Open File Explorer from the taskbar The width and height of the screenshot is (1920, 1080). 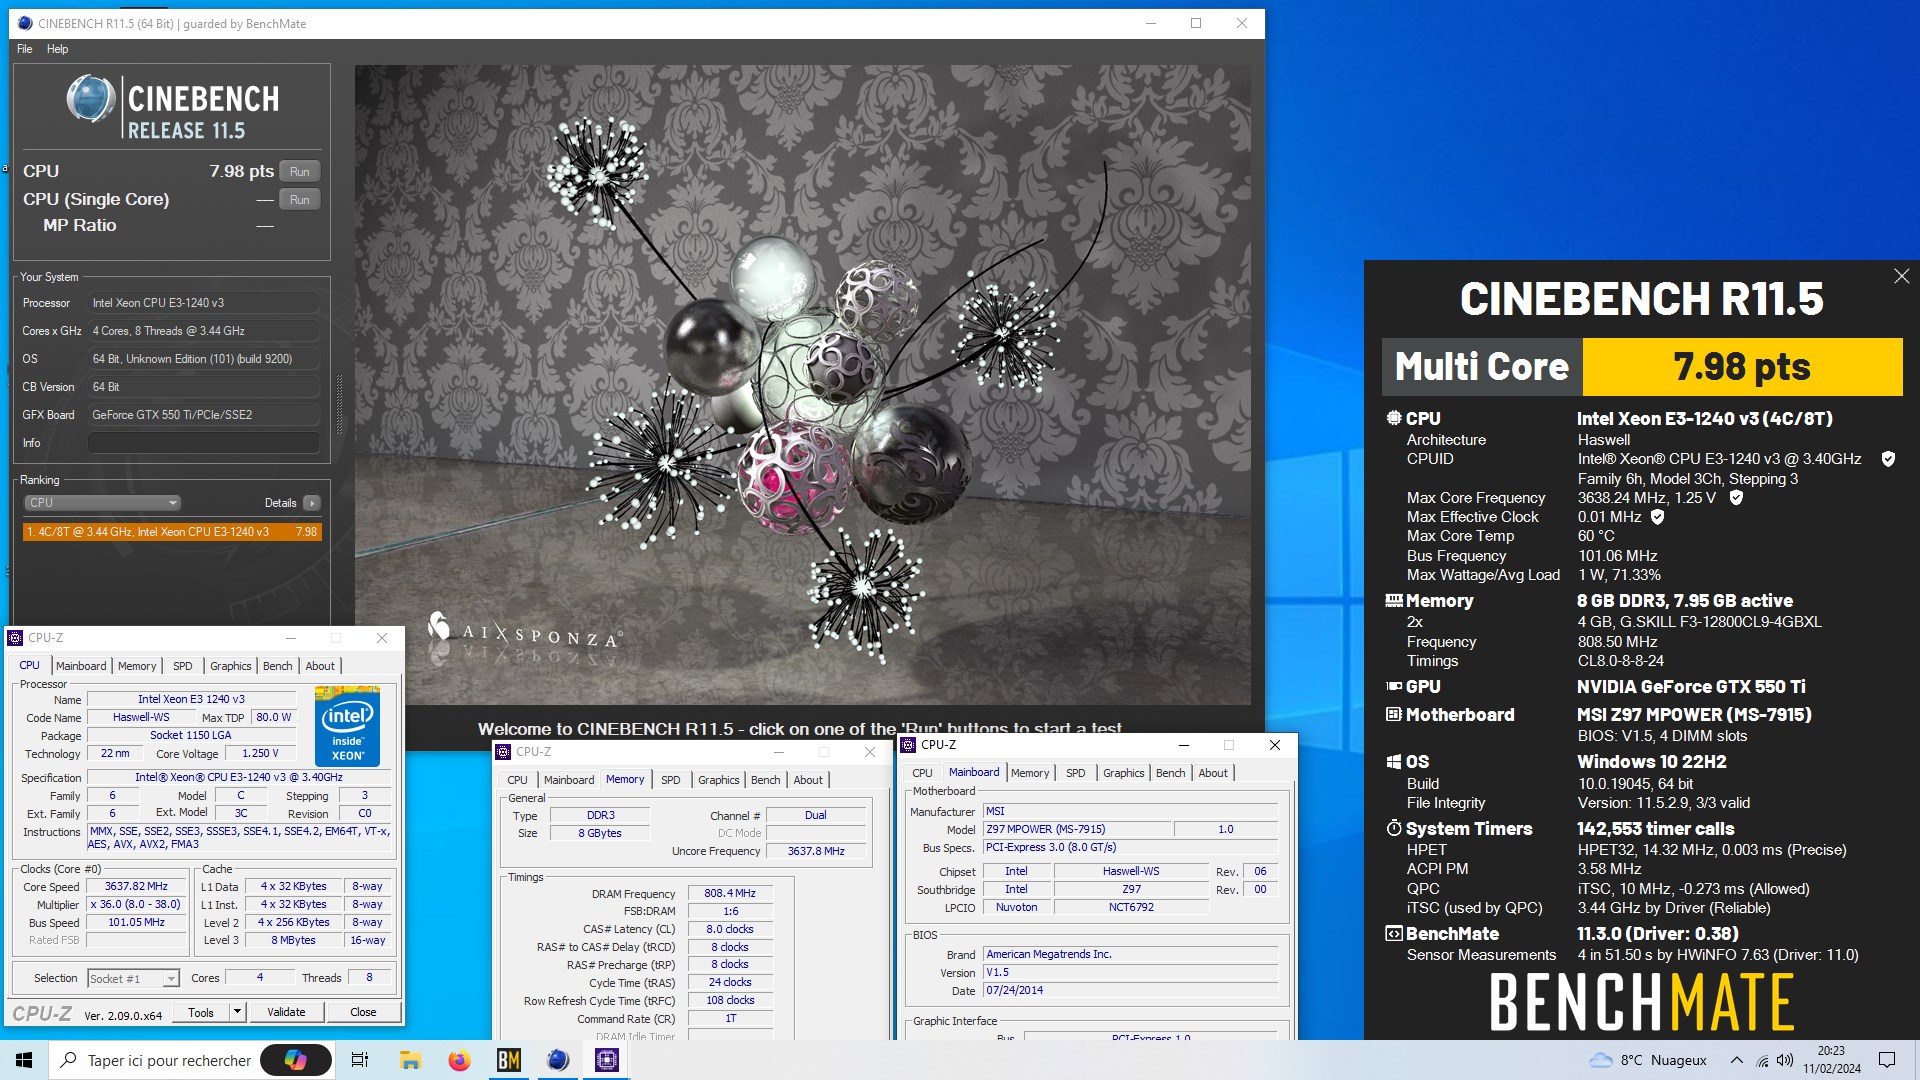pyautogui.click(x=410, y=1060)
